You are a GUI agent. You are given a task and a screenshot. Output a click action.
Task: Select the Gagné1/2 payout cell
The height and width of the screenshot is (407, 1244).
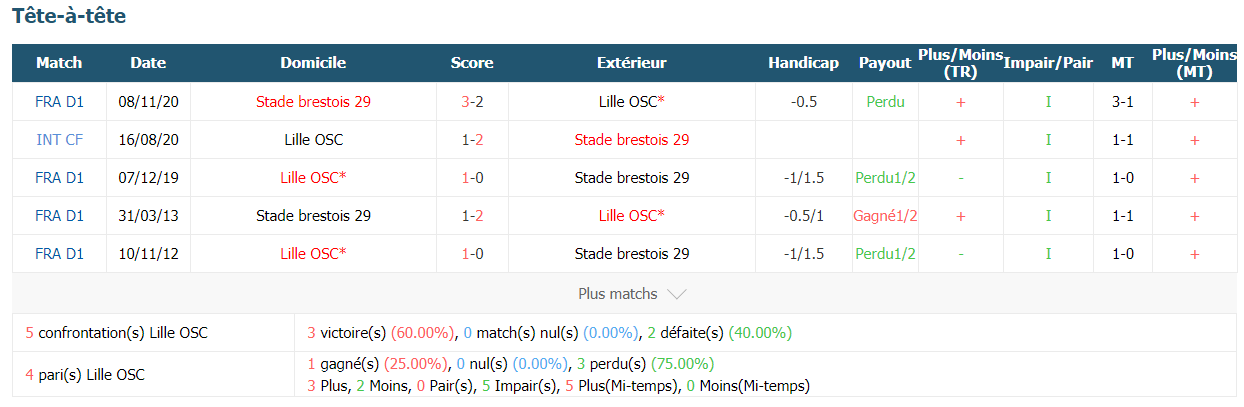[885, 216]
